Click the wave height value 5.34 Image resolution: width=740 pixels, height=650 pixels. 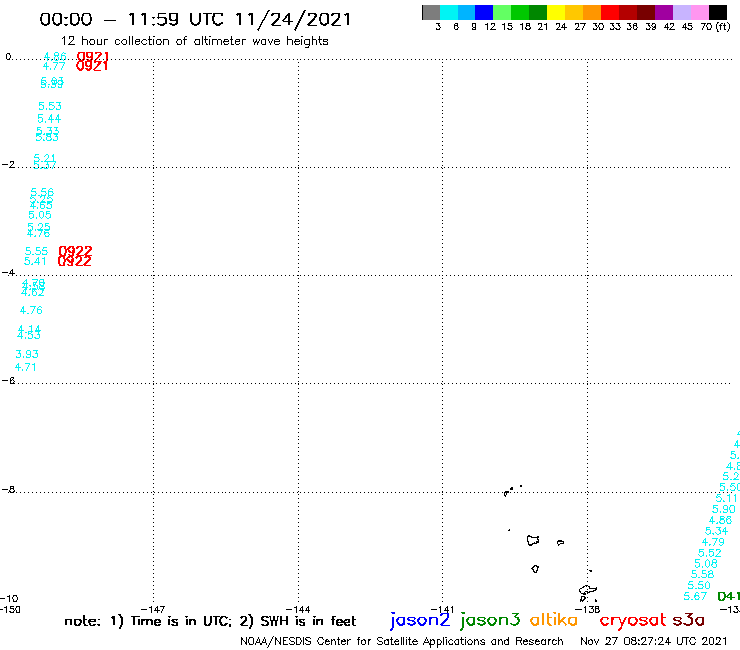(716, 531)
